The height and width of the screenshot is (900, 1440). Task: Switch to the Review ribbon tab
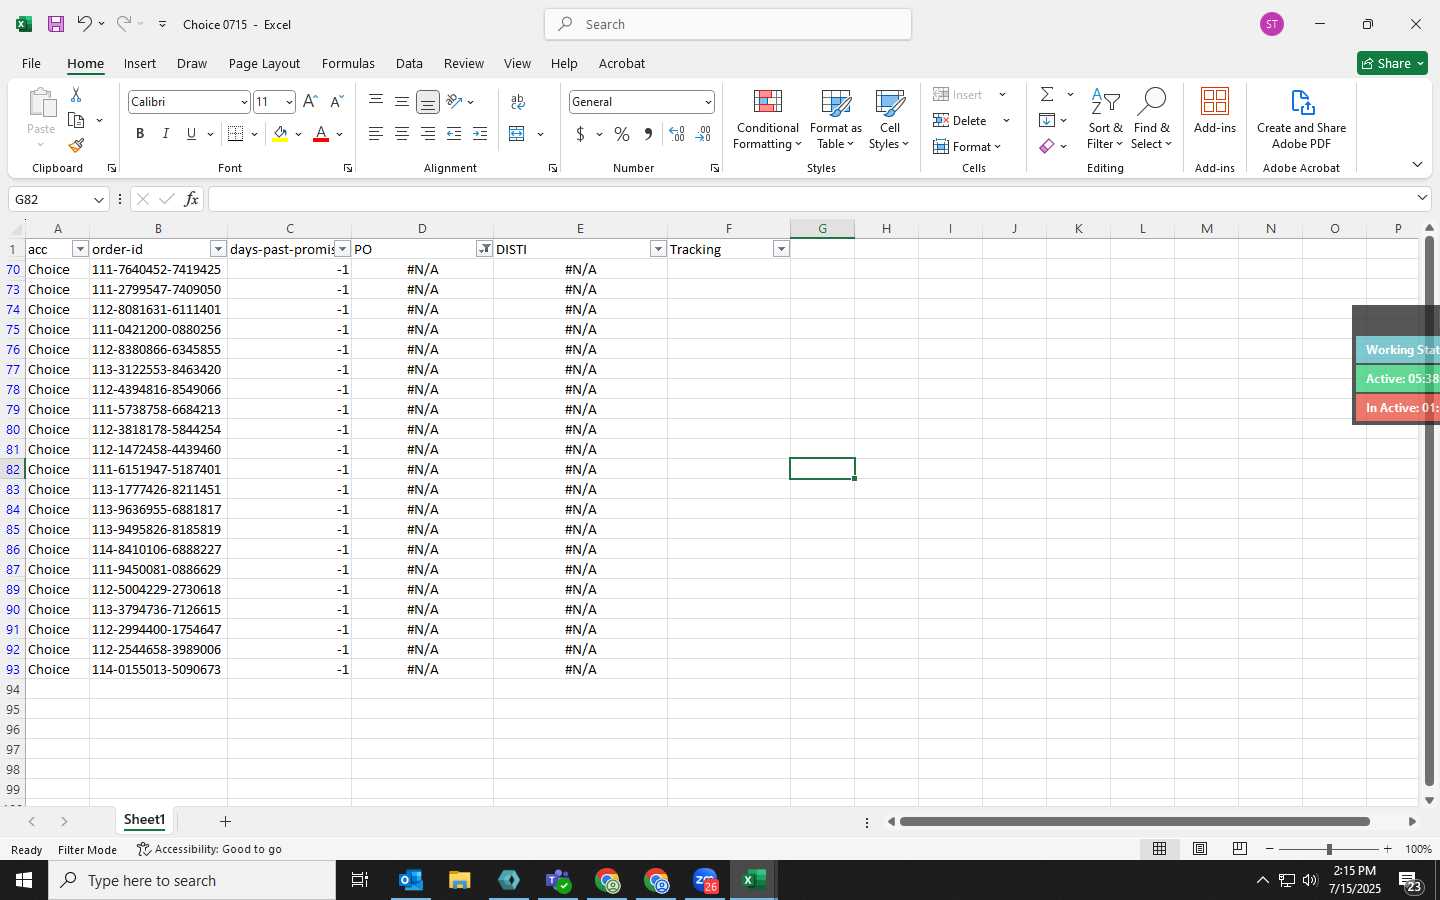(x=464, y=63)
